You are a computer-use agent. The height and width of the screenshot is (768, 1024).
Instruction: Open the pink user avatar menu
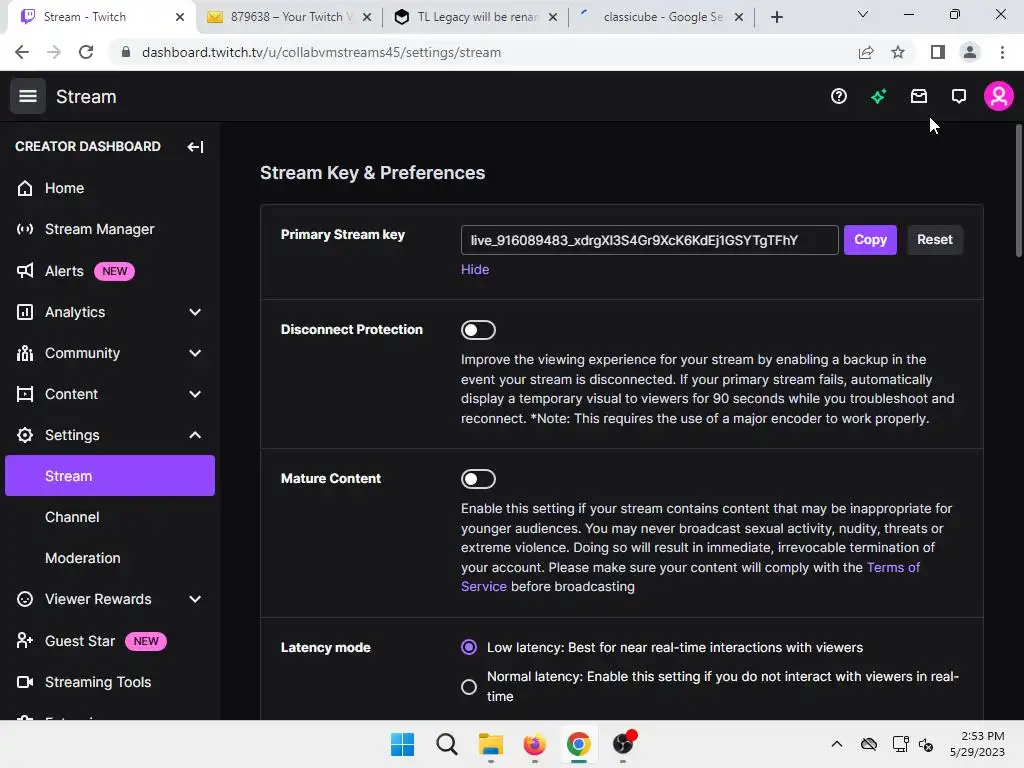click(999, 97)
